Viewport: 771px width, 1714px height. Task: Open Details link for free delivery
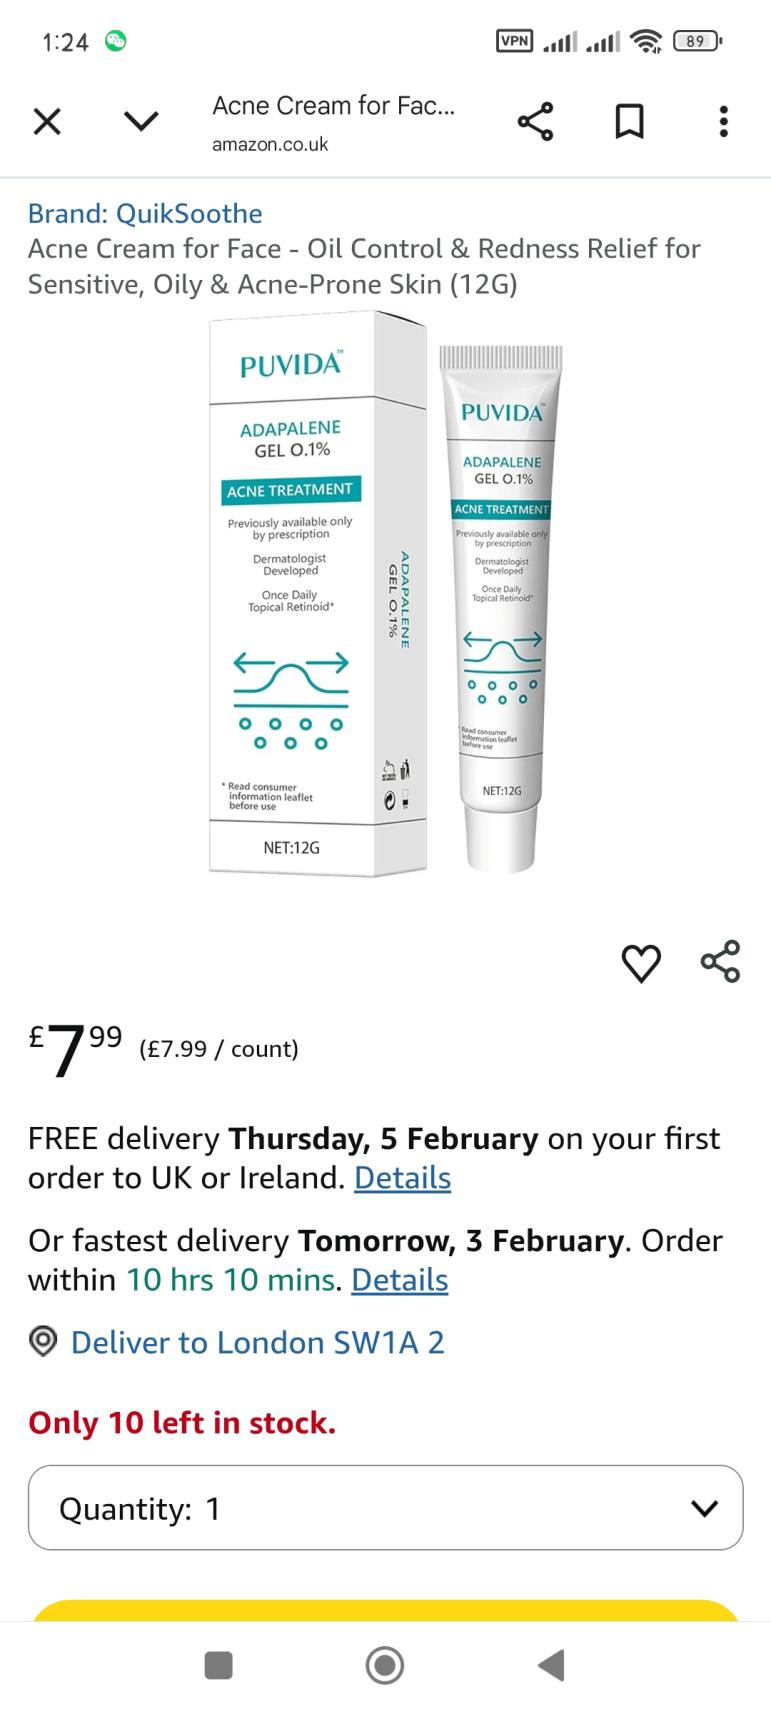point(402,1178)
